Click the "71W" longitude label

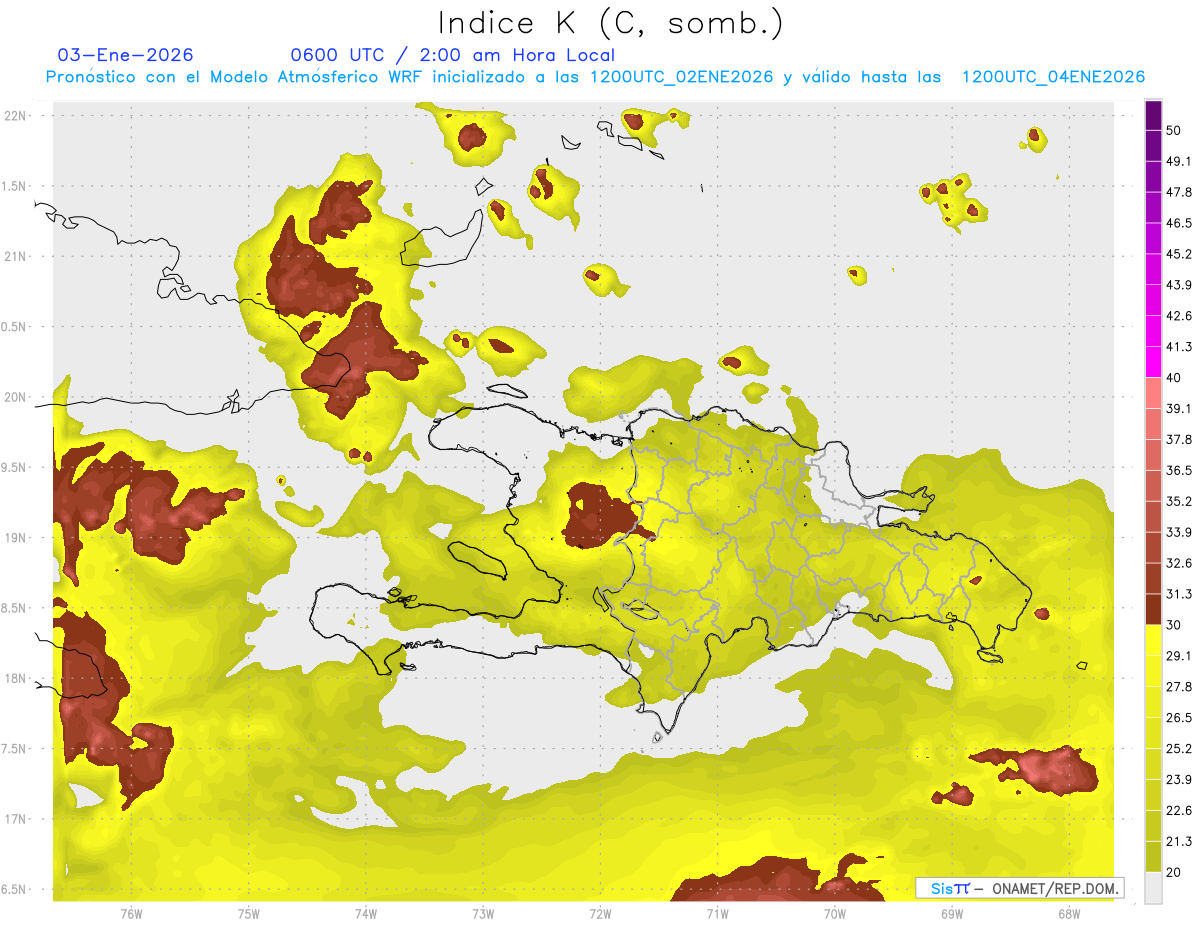click(717, 914)
